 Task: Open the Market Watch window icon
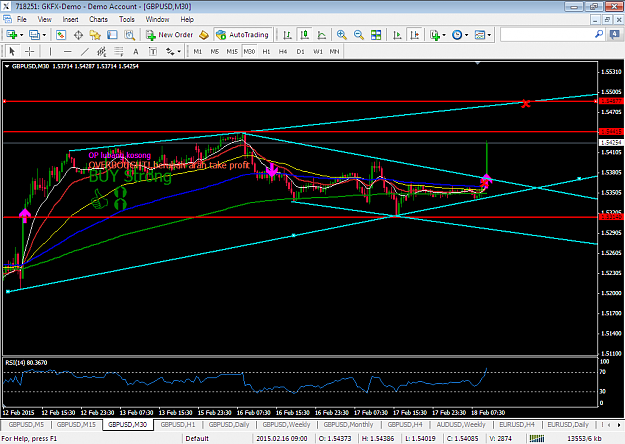pos(61,35)
